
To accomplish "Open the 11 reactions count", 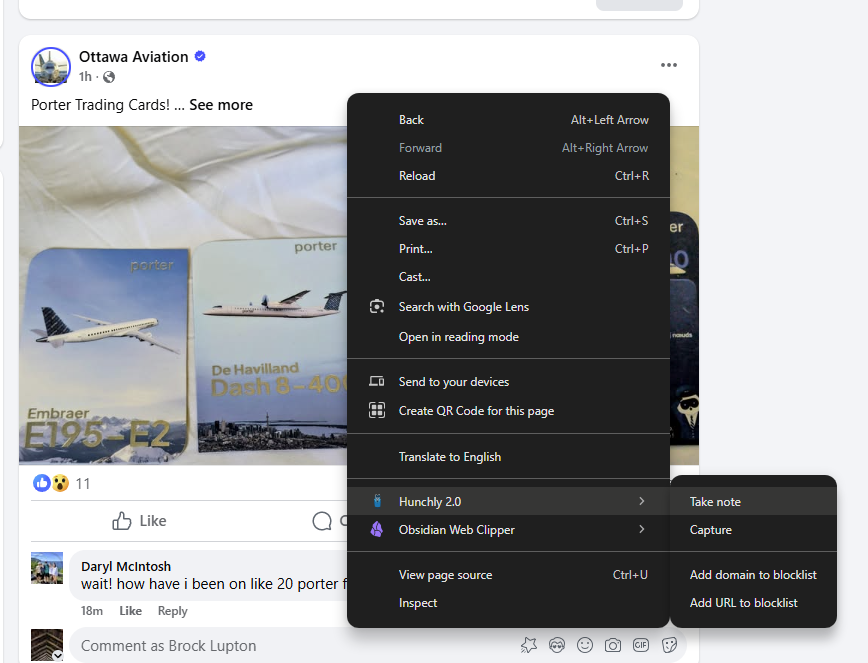I will pyautogui.click(x=82, y=484).
